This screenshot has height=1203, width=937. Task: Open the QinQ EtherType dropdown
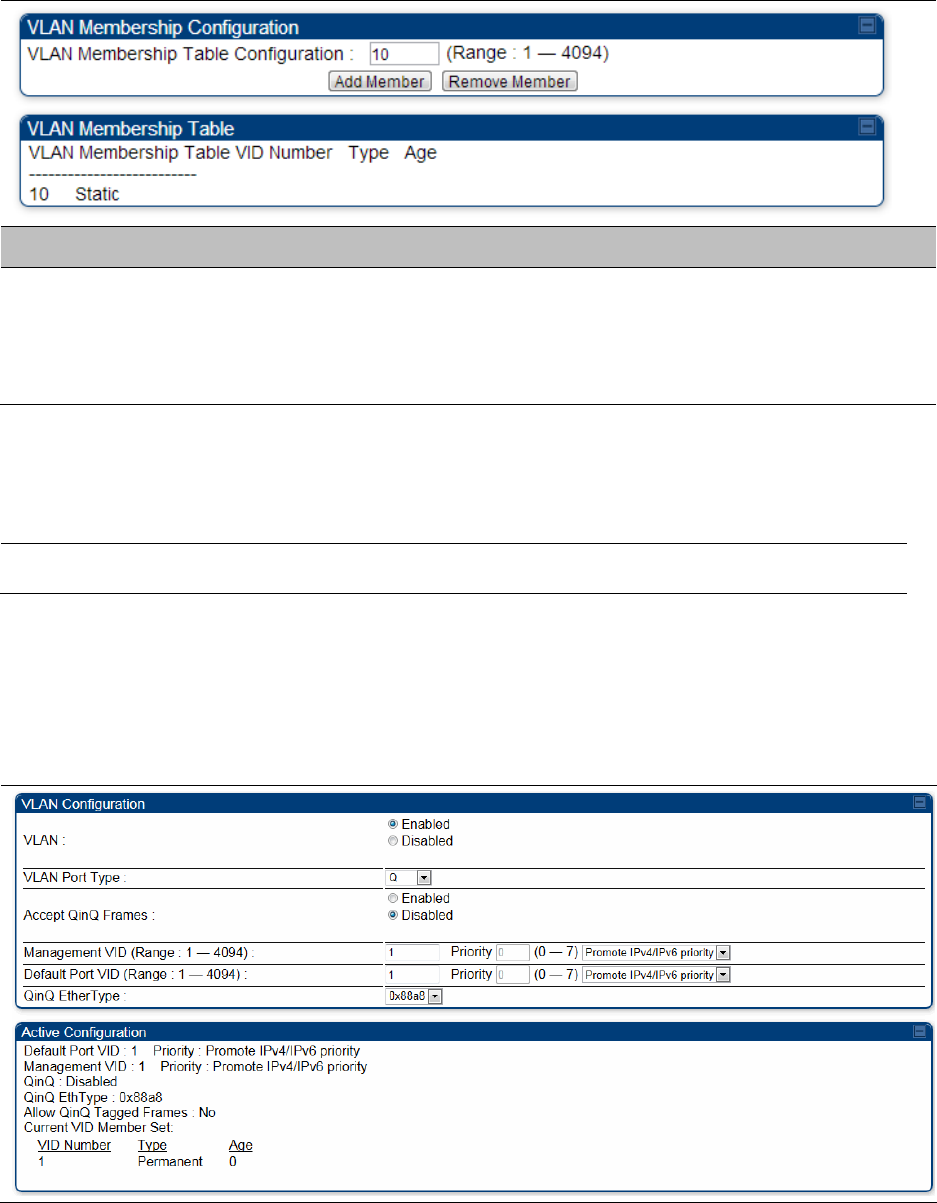414,996
